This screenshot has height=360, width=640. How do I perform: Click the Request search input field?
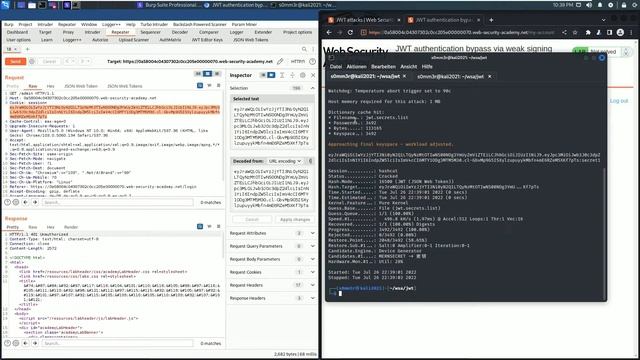tap(118, 202)
